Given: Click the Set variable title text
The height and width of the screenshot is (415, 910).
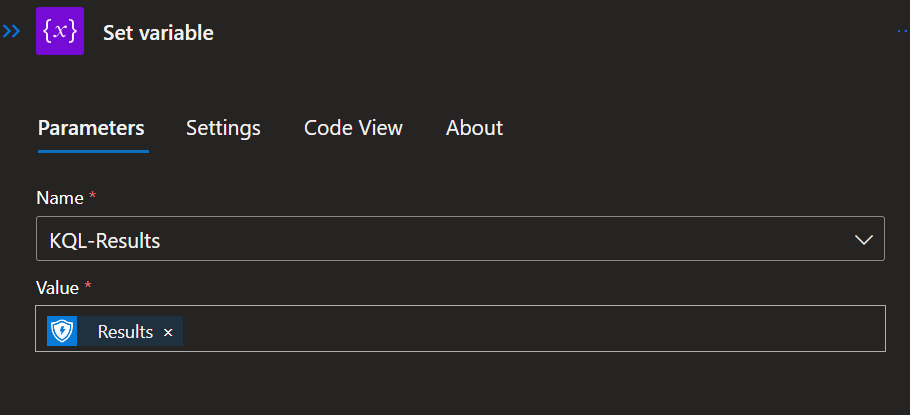Looking at the screenshot, I should [158, 33].
